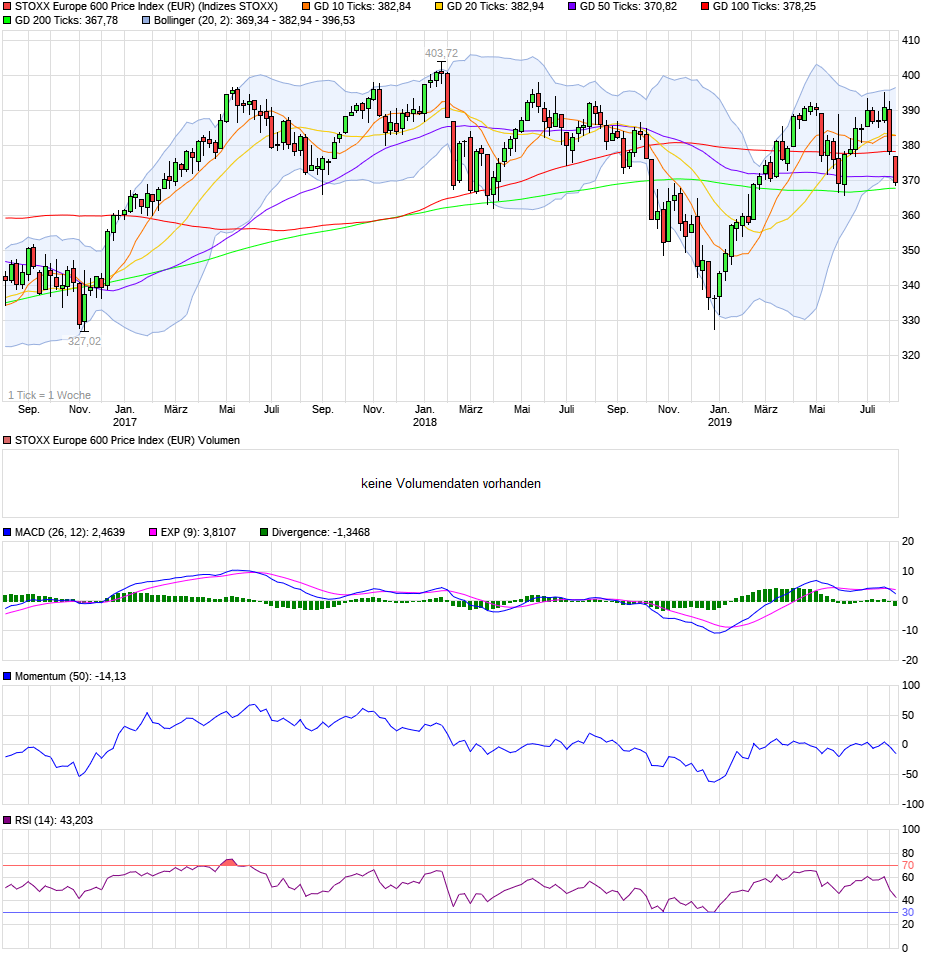Select 'GD 200 Ticks: 367,78' legend text
This screenshot has width=940, height=958.
point(67,21)
